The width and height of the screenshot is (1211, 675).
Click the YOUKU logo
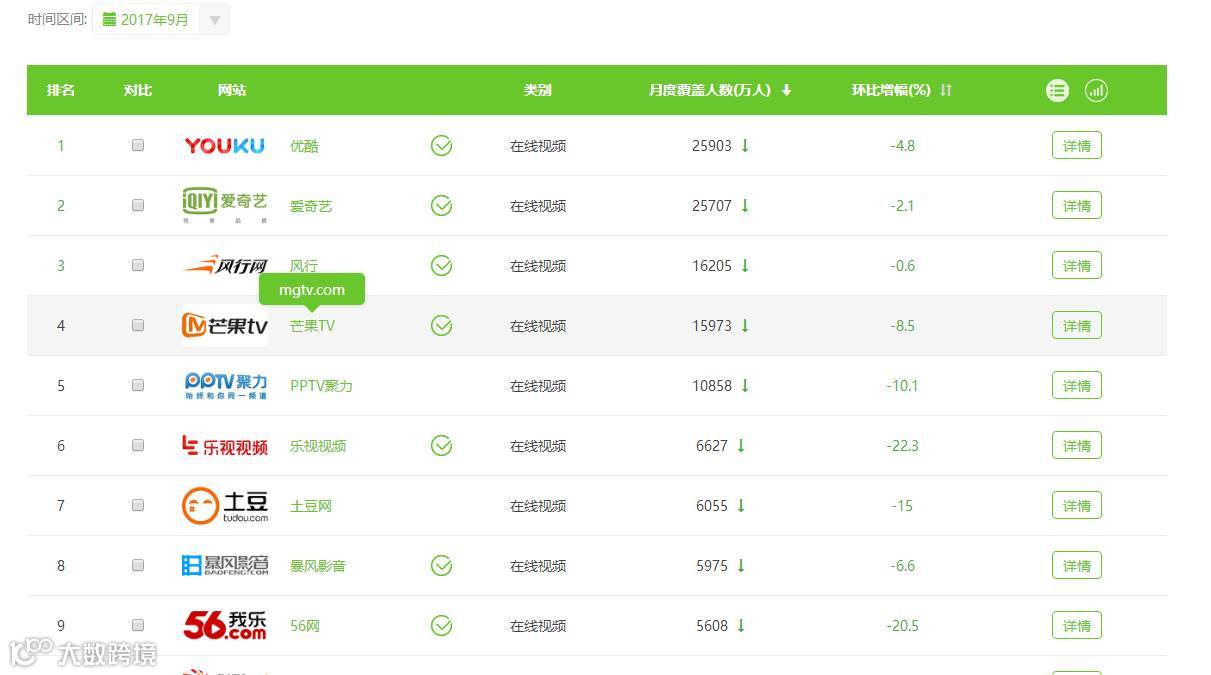pos(224,146)
